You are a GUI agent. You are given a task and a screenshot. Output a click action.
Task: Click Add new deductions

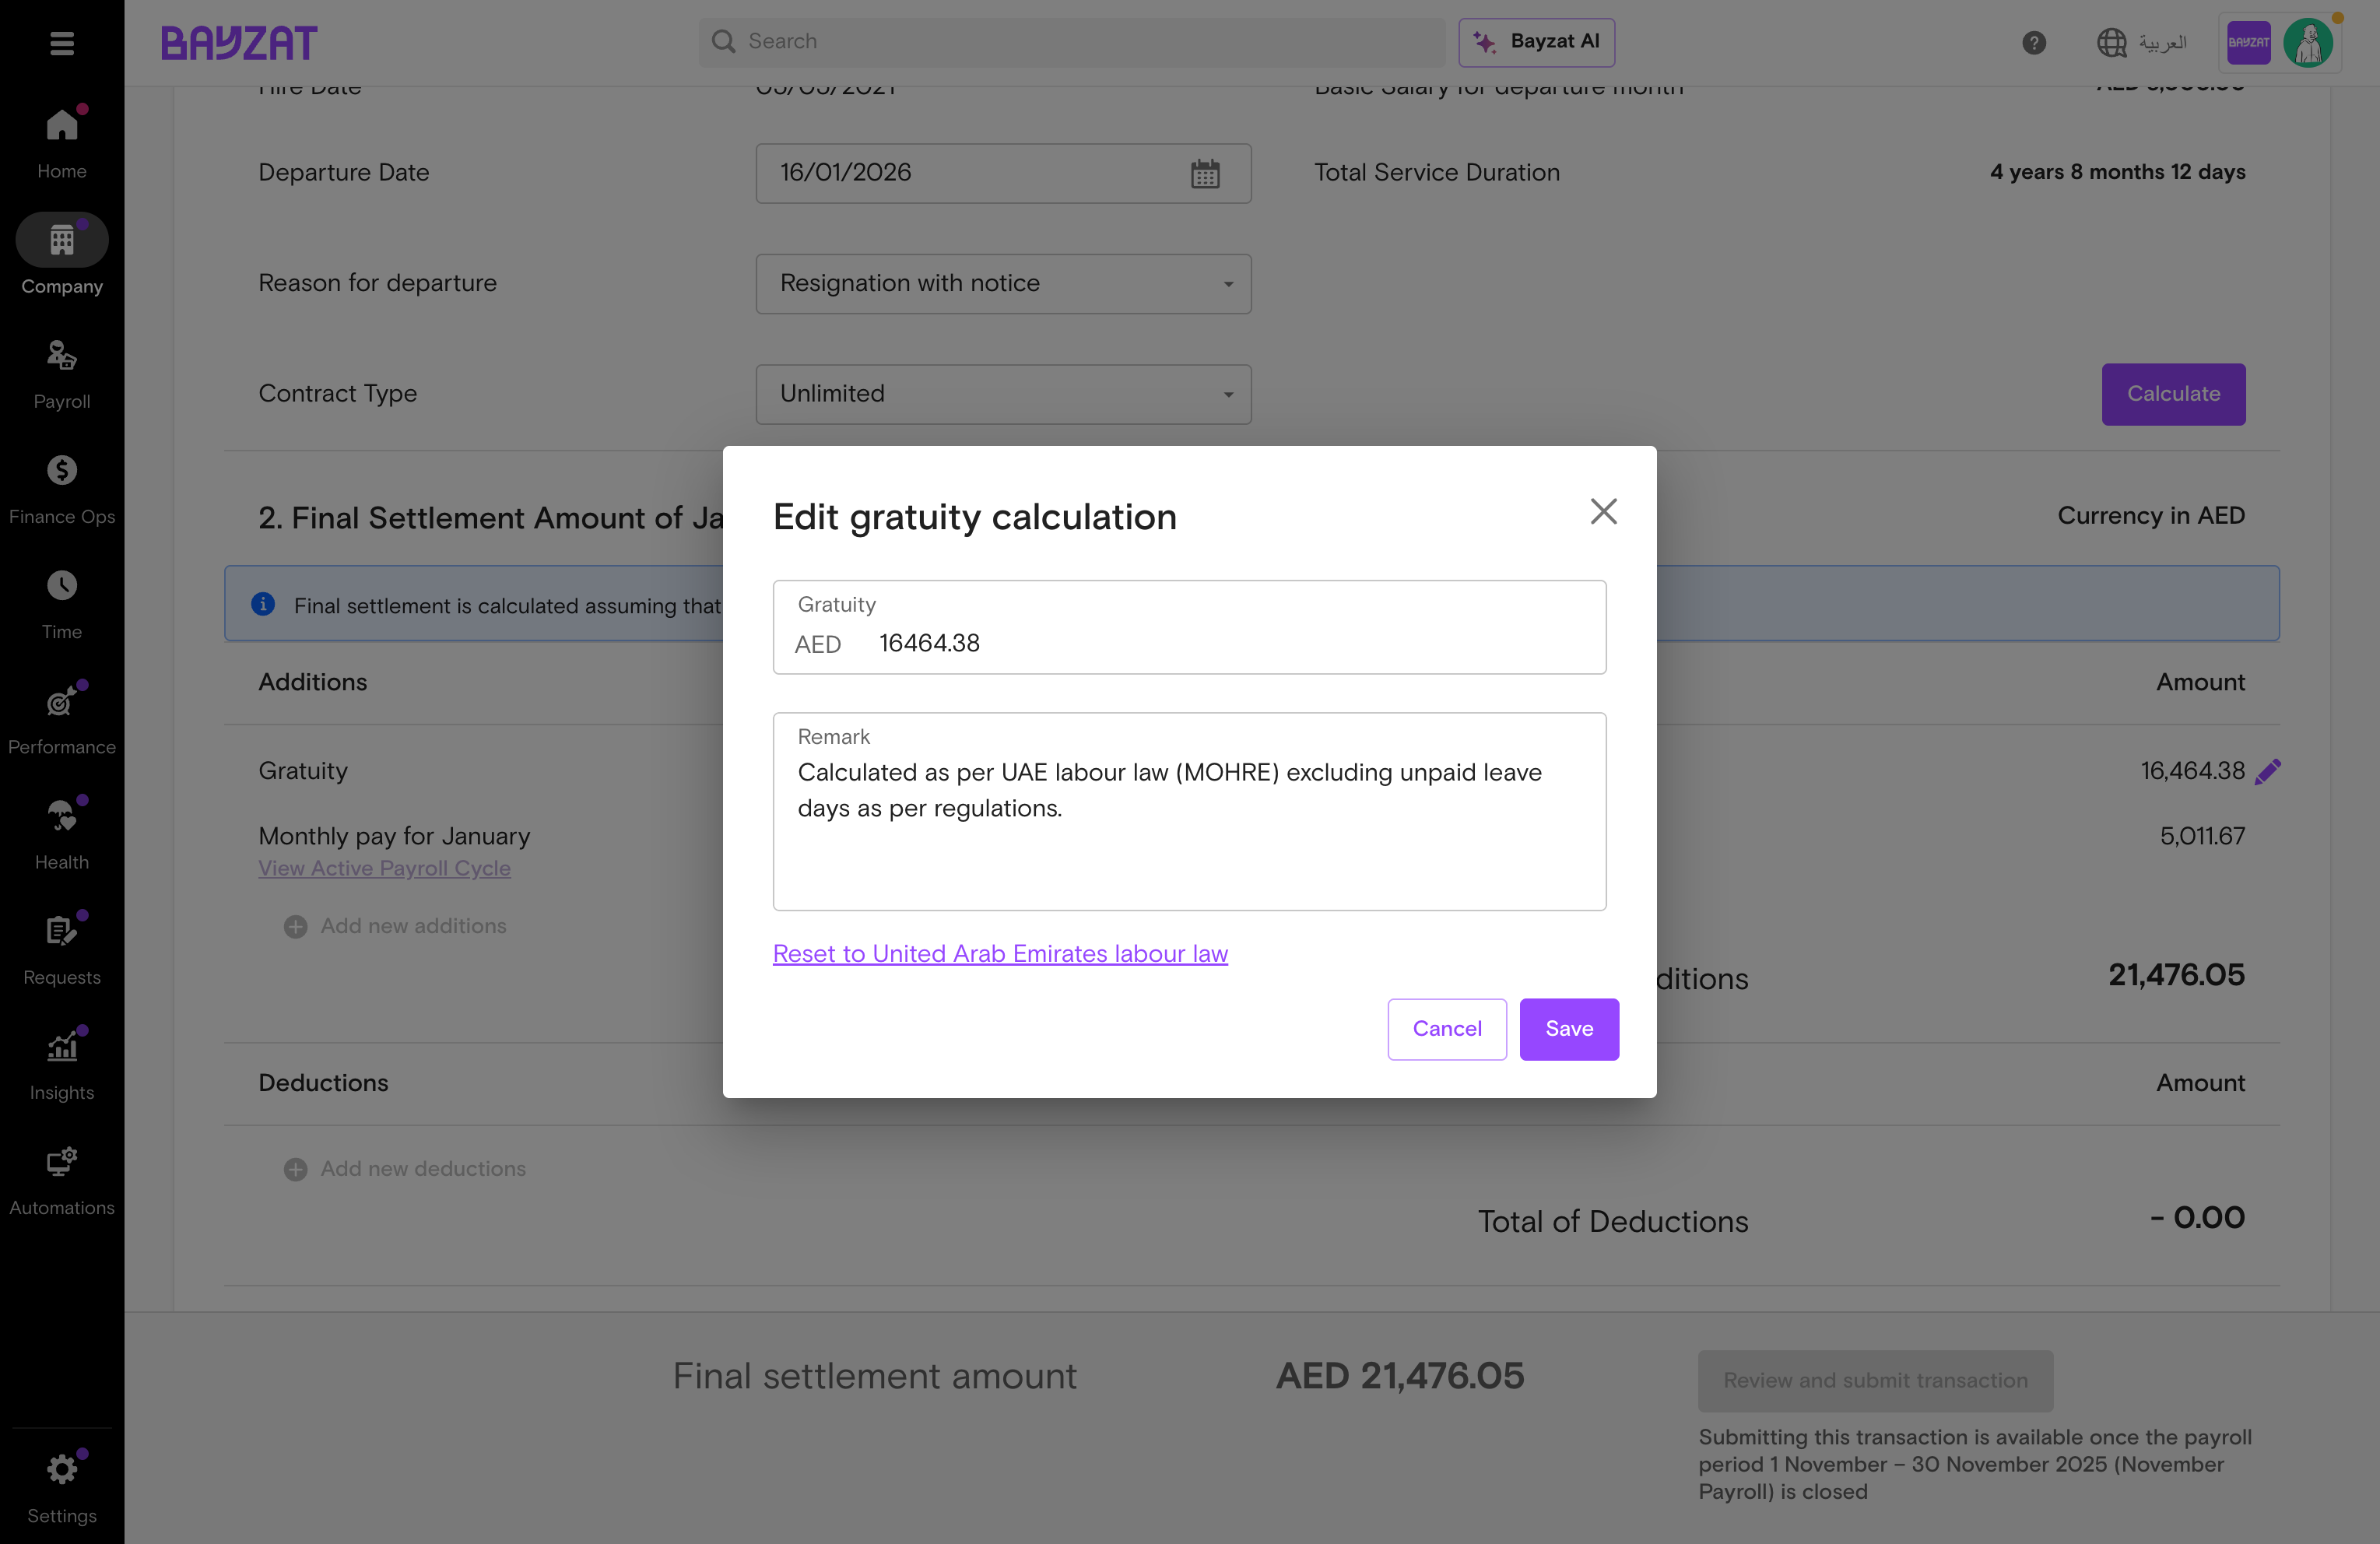tap(405, 1169)
